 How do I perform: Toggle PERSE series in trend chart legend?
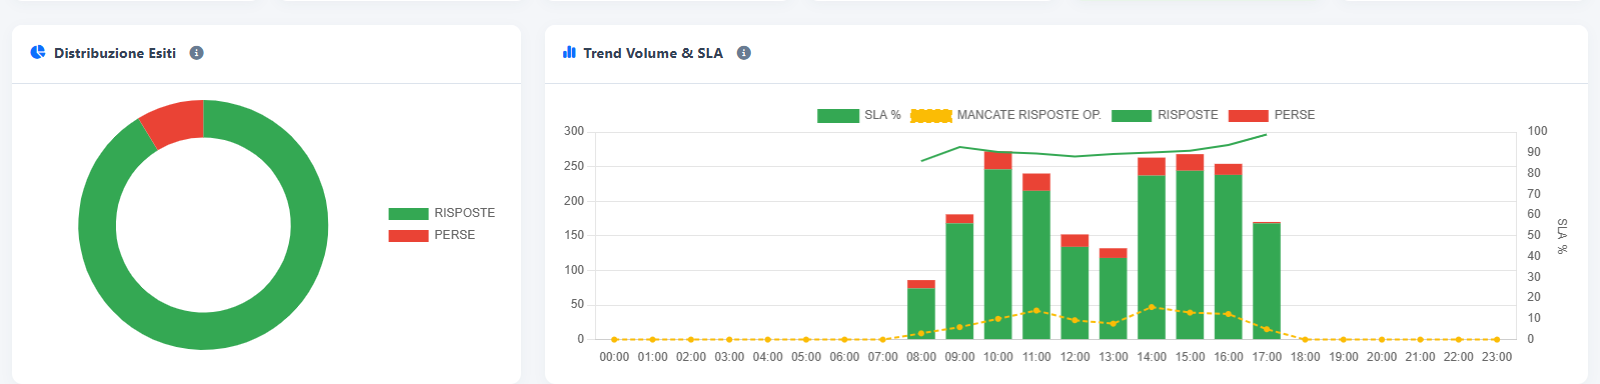(1272, 115)
